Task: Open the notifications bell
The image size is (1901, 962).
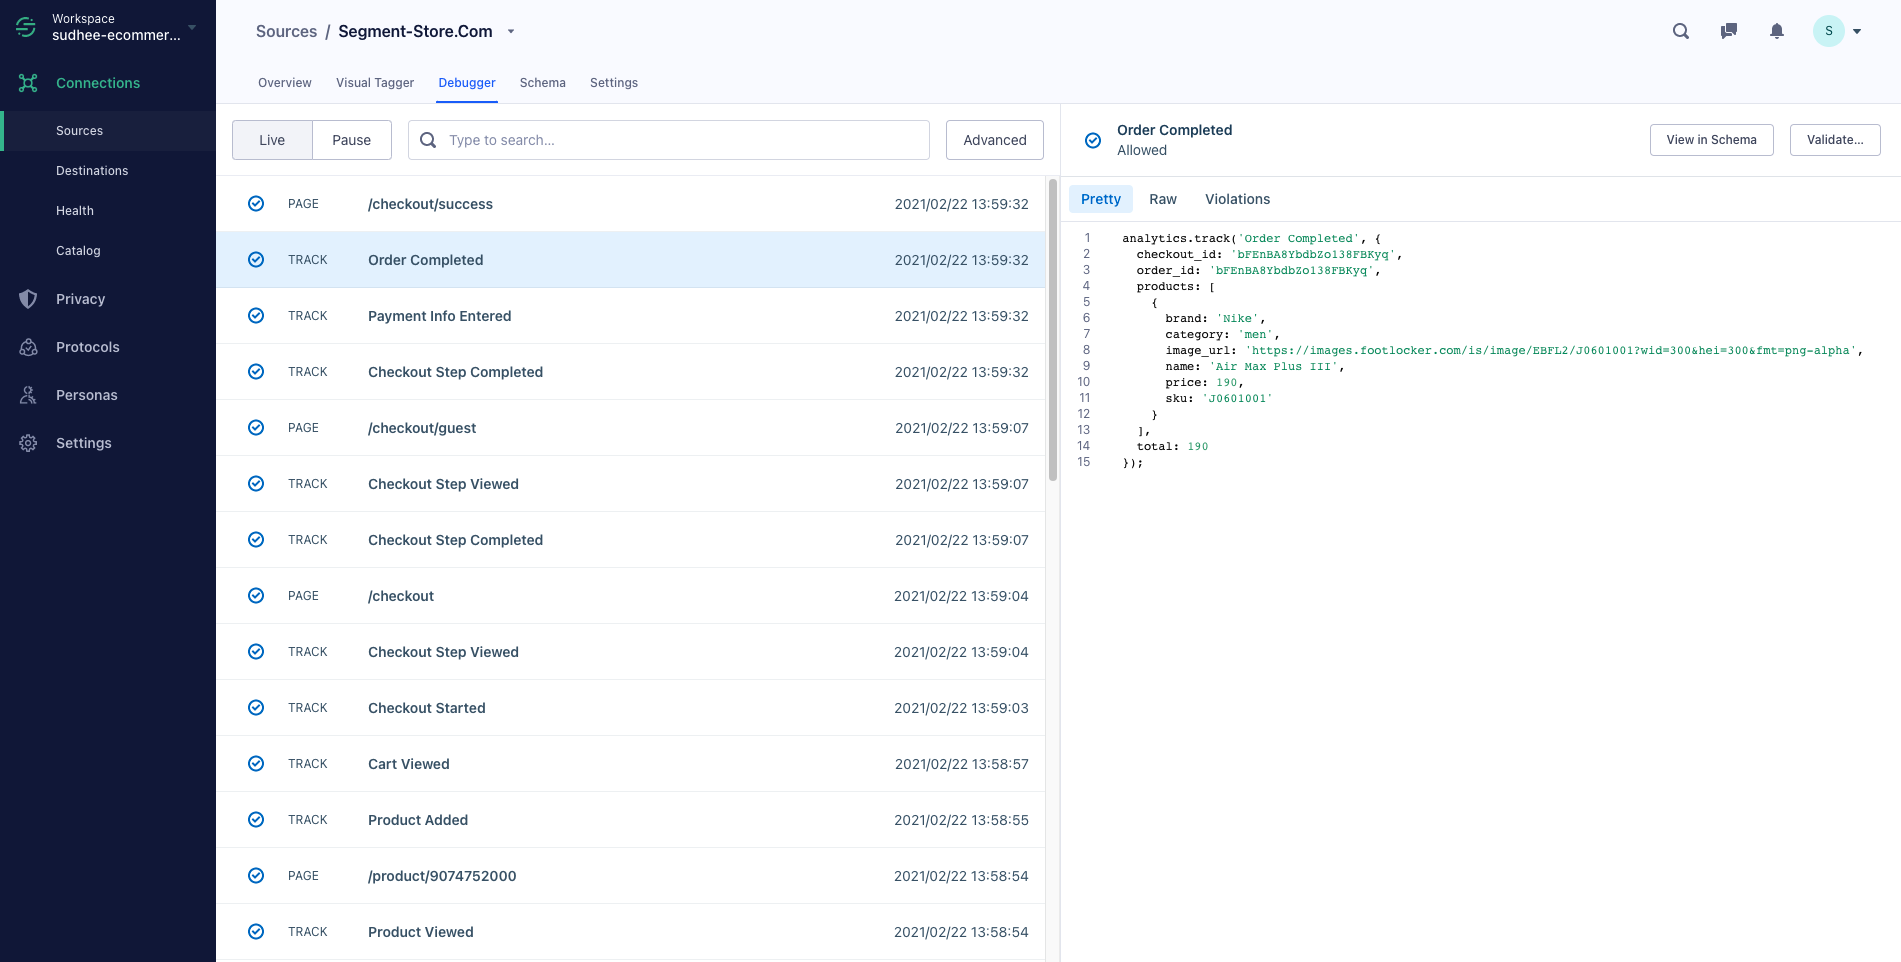Action: pyautogui.click(x=1777, y=31)
